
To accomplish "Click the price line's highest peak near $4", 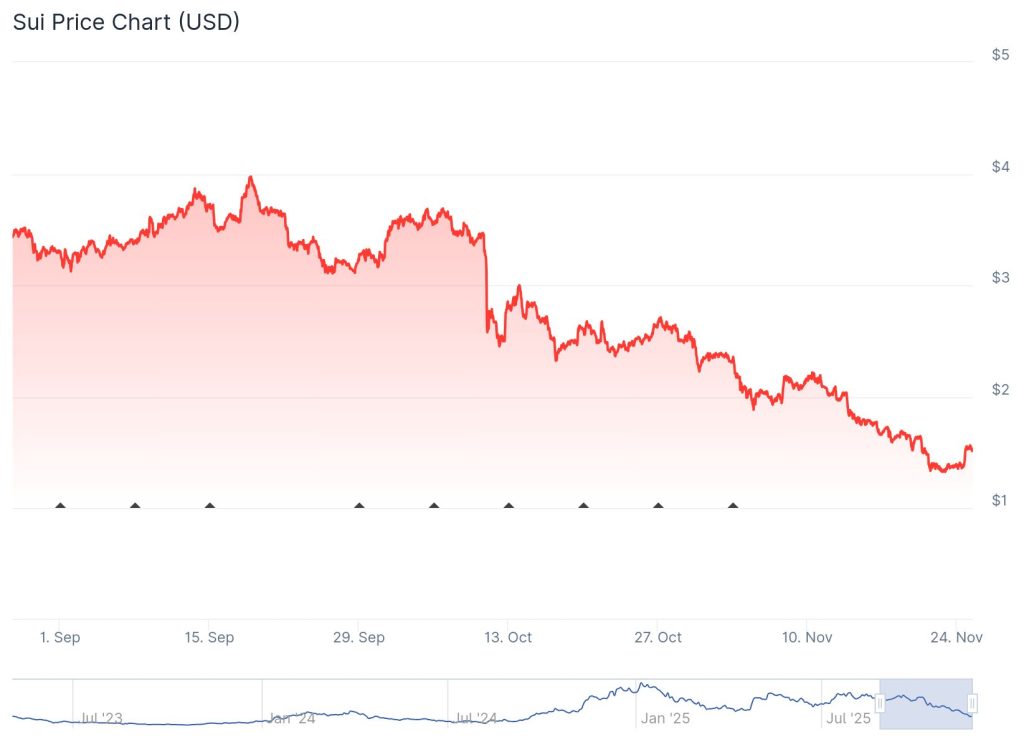I will pos(250,178).
